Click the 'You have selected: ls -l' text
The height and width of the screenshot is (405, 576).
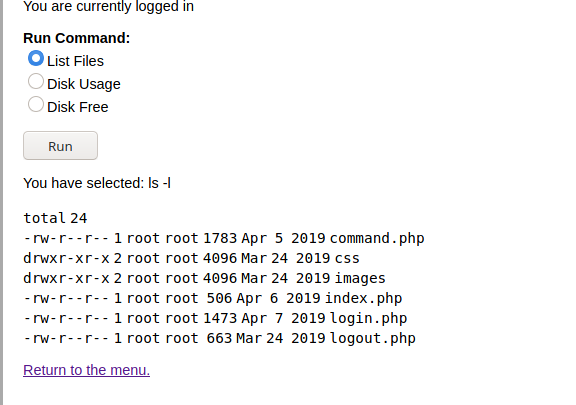[97, 183]
